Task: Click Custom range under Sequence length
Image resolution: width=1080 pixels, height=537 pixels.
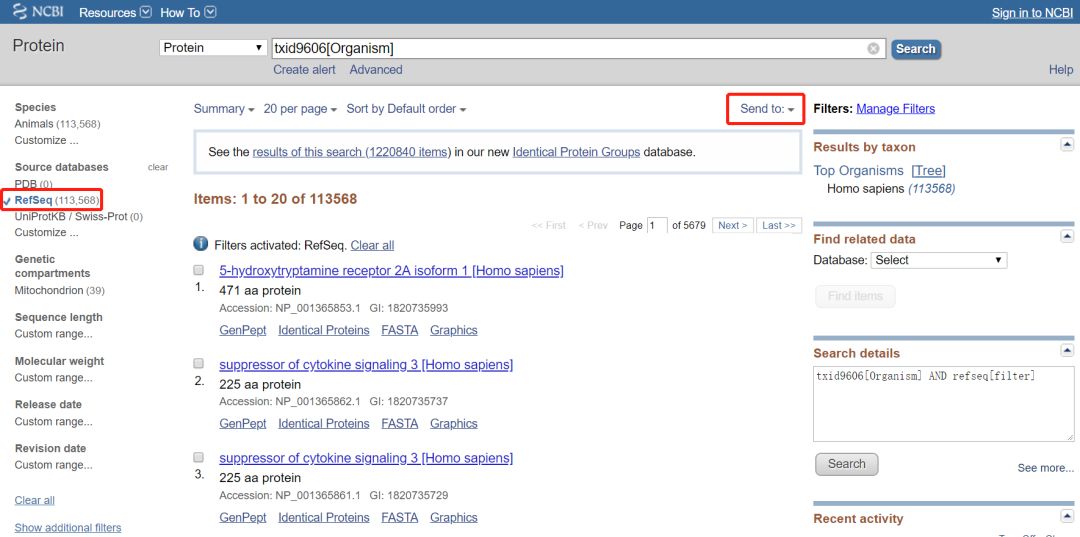Action: (x=54, y=334)
